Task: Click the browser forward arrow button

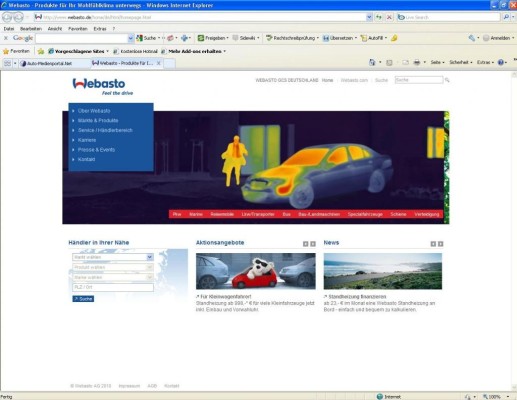Action: click(x=18, y=17)
